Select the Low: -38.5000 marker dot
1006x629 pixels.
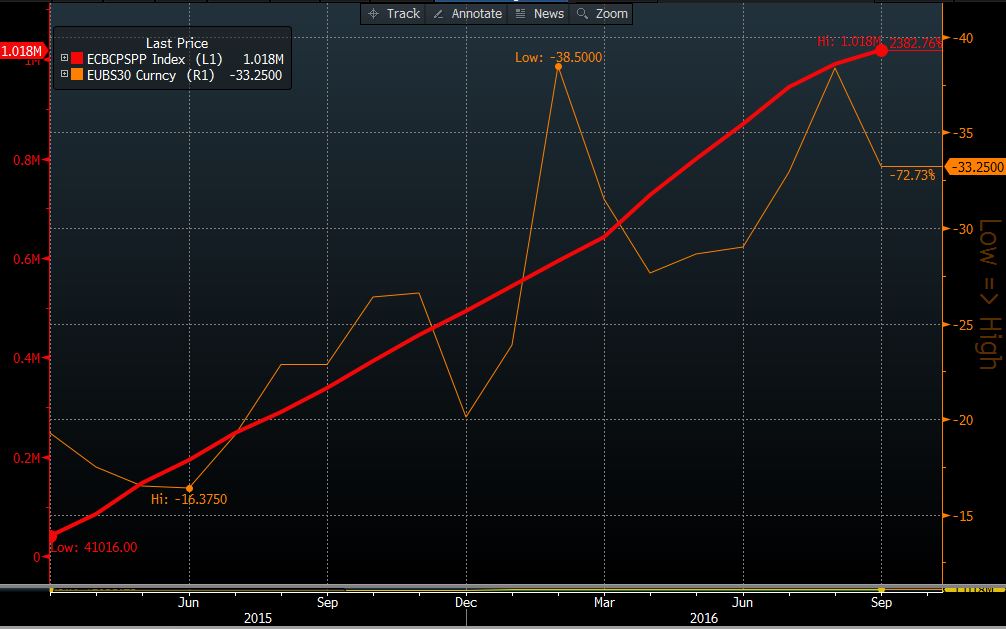[558, 67]
